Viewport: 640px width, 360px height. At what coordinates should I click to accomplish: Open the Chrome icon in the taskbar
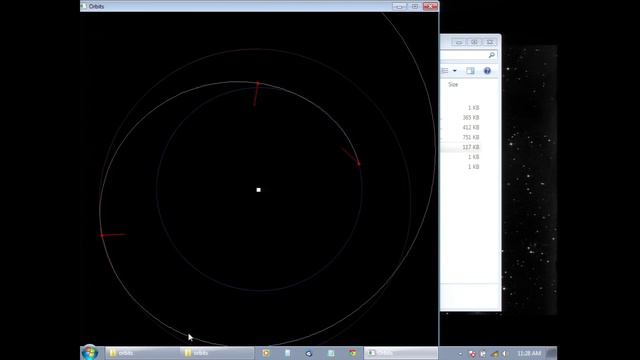point(353,353)
